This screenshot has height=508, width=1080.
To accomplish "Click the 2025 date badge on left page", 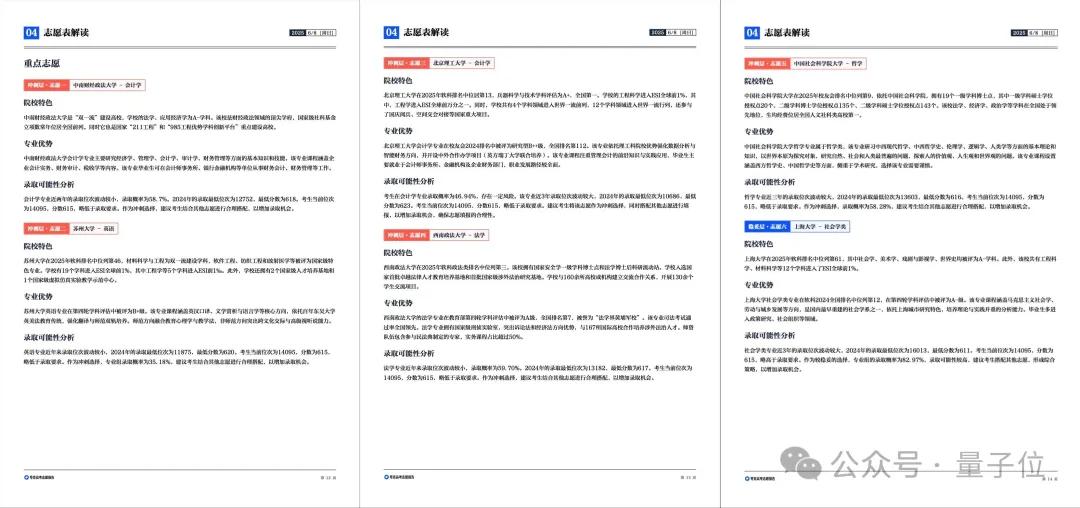I will click(x=296, y=33).
